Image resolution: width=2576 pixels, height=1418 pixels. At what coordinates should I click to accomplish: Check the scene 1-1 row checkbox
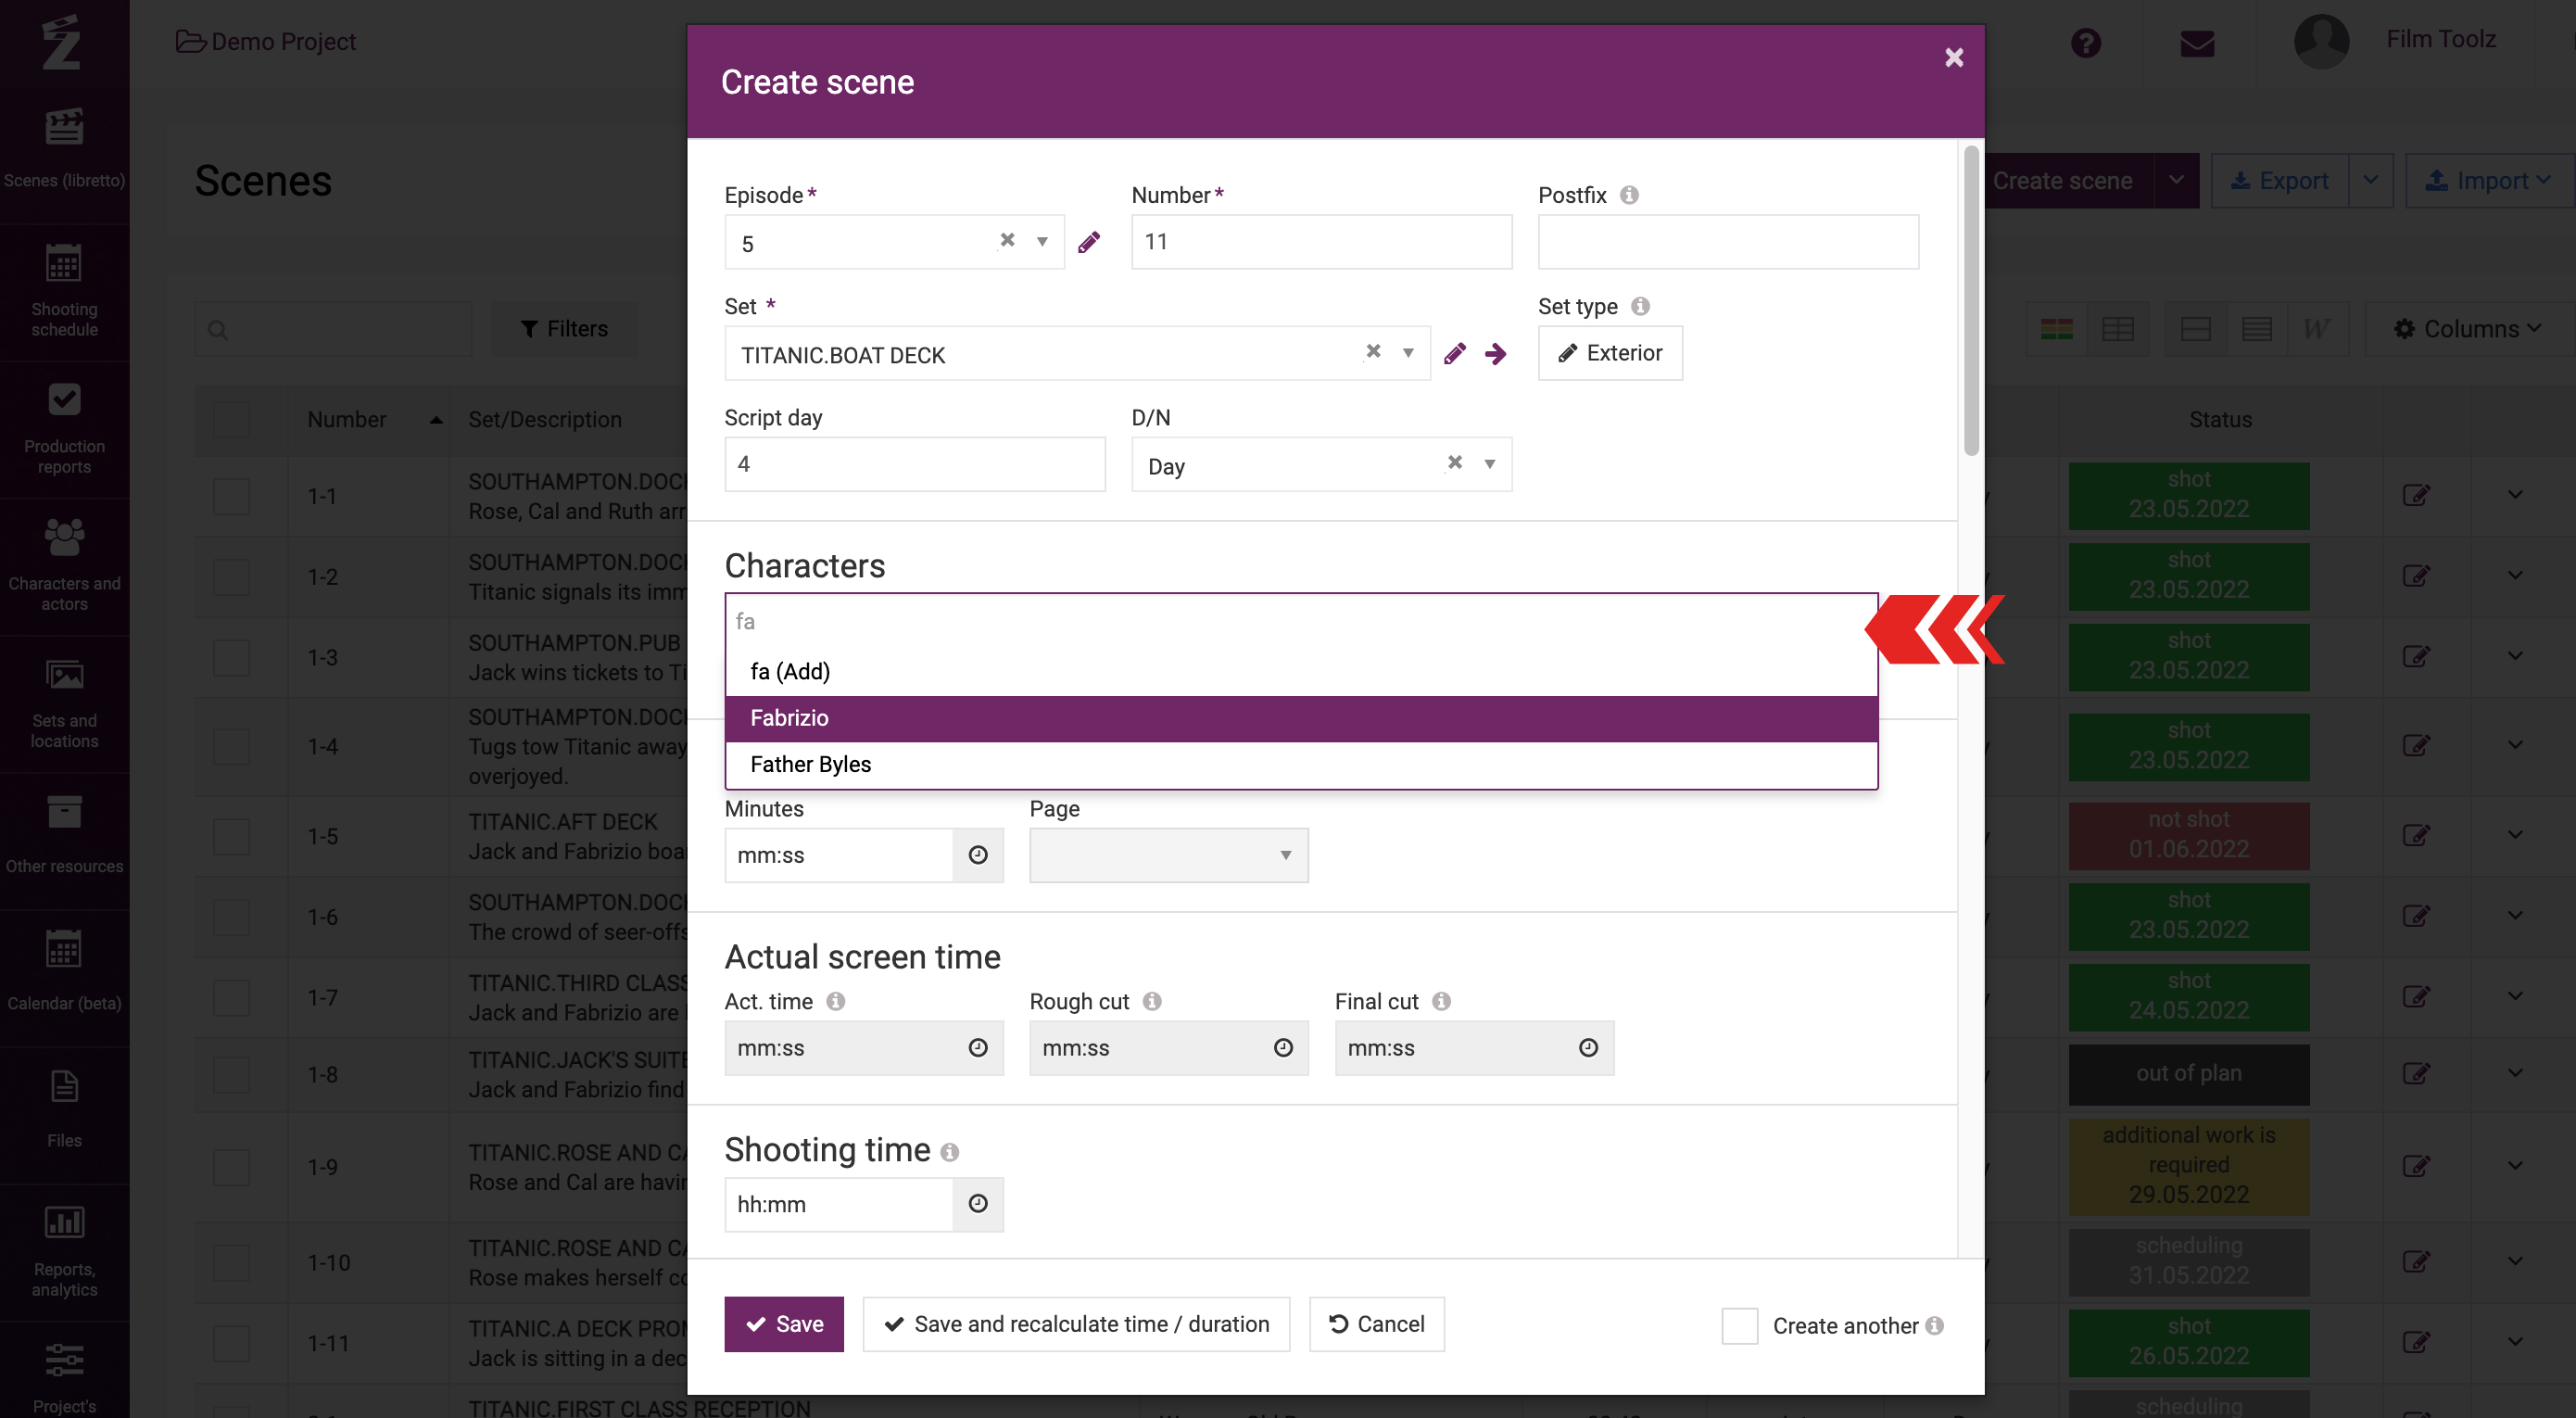pyautogui.click(x=231, y=496)
